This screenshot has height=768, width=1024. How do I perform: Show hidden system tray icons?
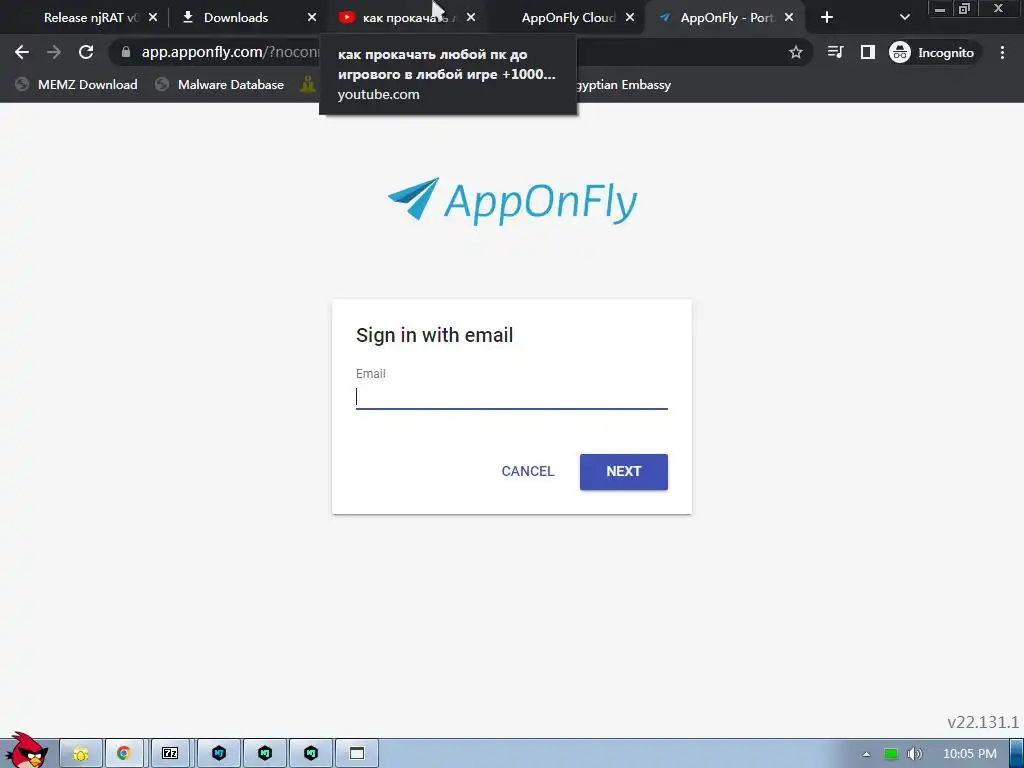point(866,754)
